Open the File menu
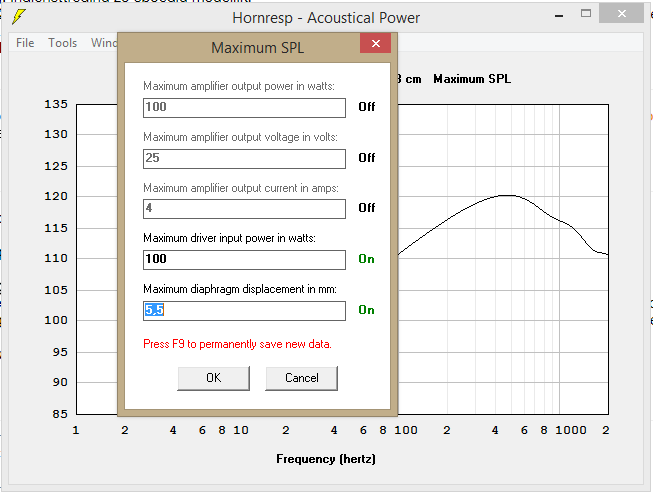 pos(25,43)
